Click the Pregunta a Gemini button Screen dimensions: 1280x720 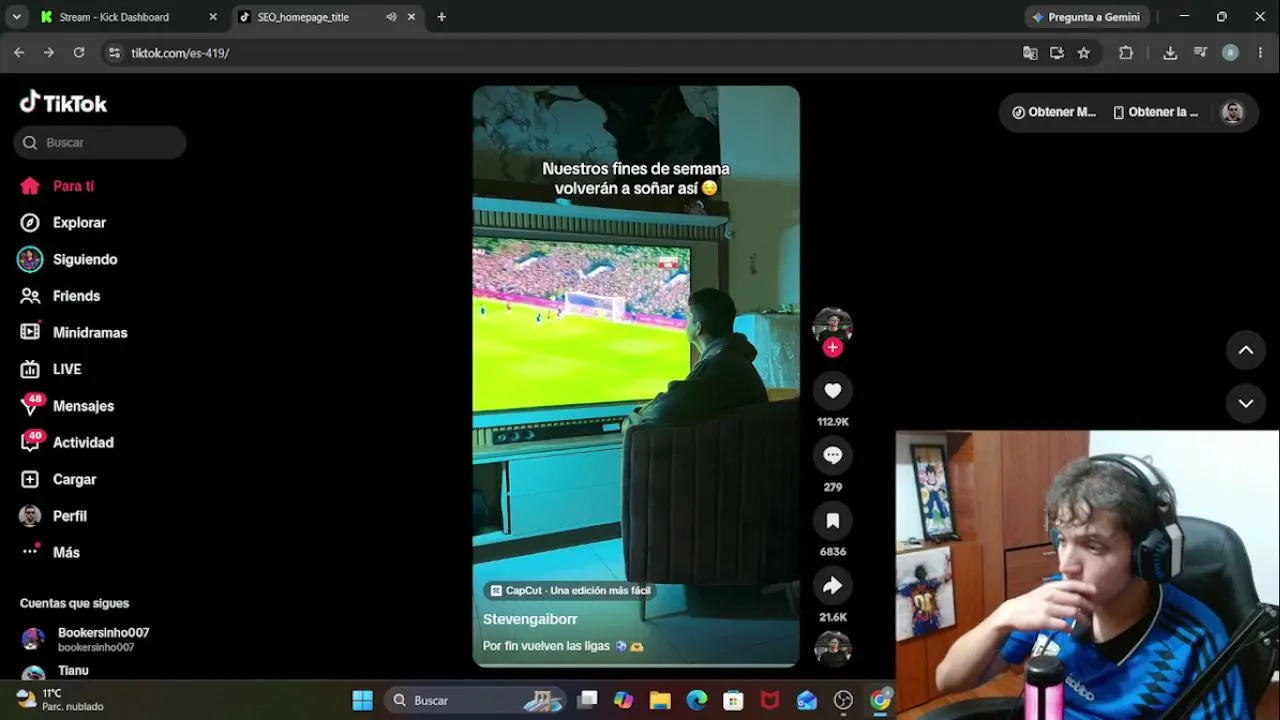coord(1086,17)
